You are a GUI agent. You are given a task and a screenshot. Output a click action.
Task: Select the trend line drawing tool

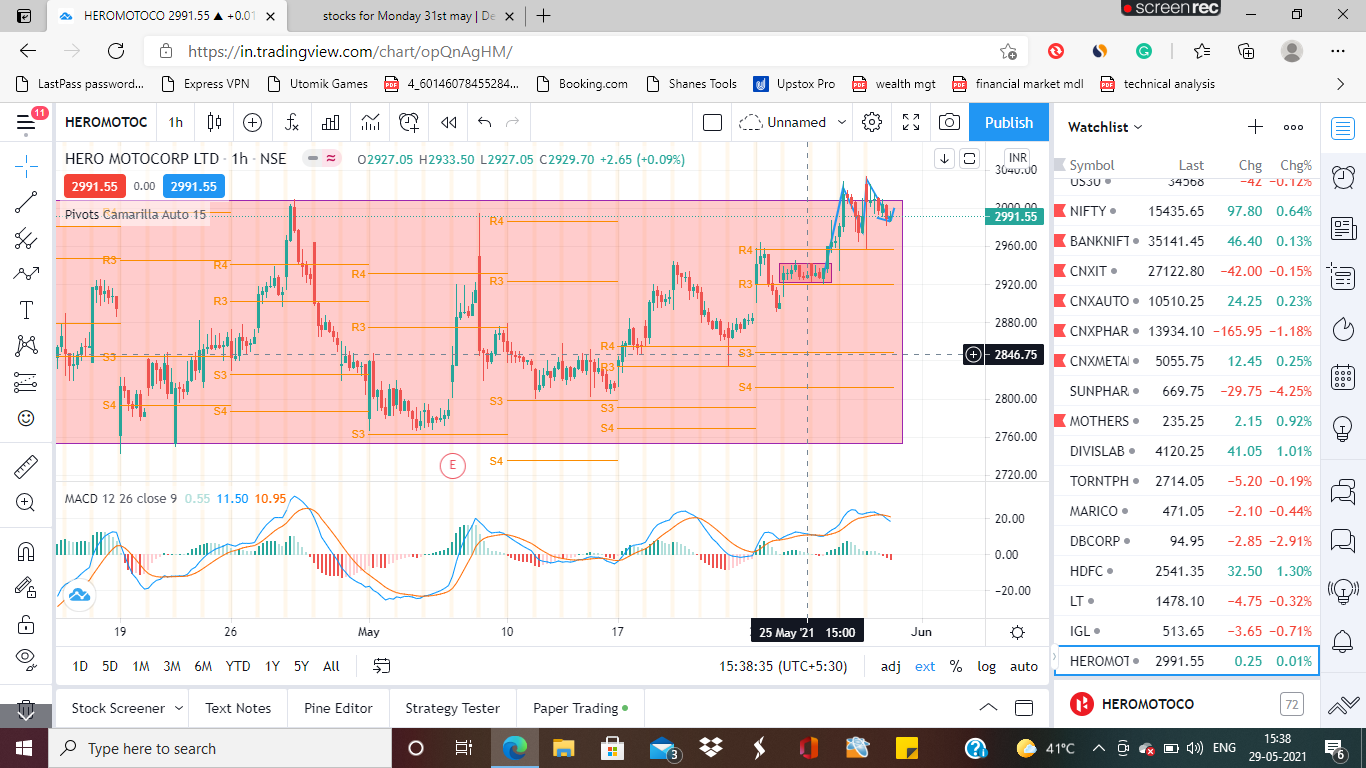coord(26,201)
